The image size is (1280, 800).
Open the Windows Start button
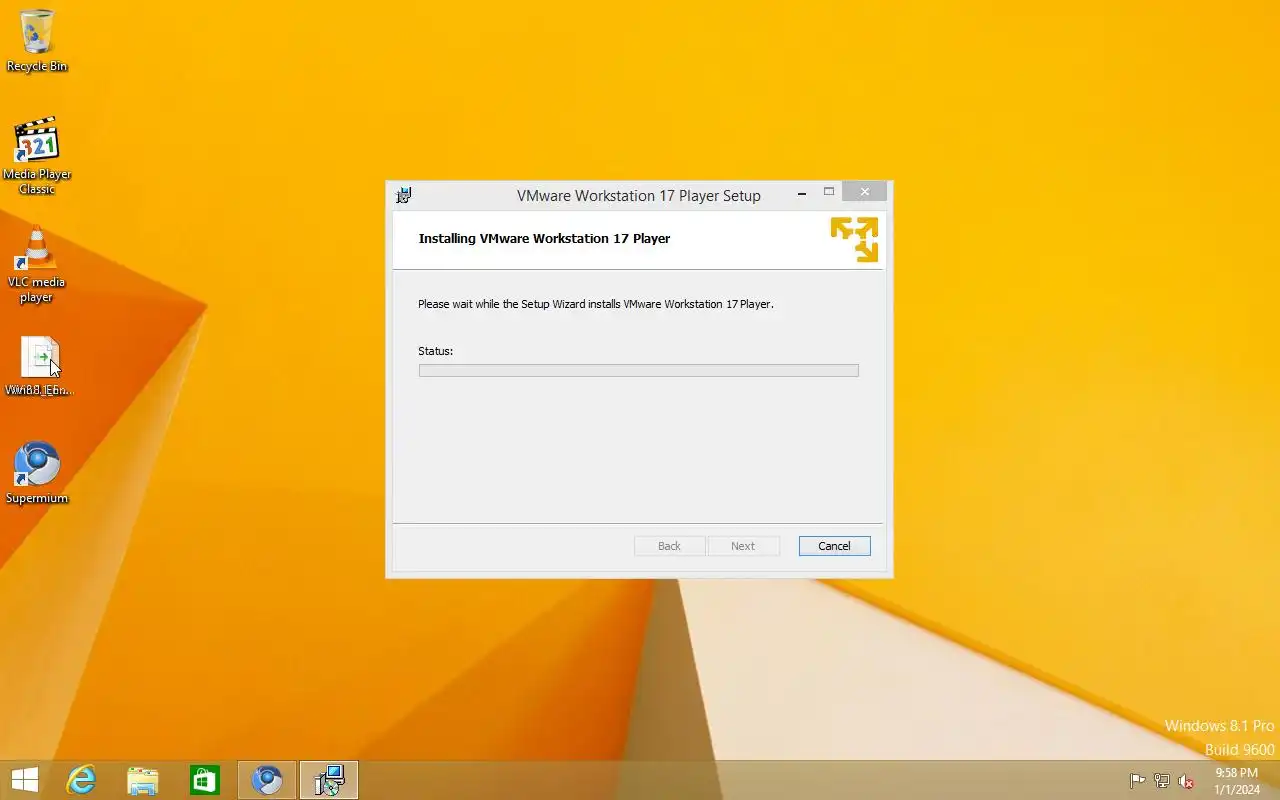point(25,780)
